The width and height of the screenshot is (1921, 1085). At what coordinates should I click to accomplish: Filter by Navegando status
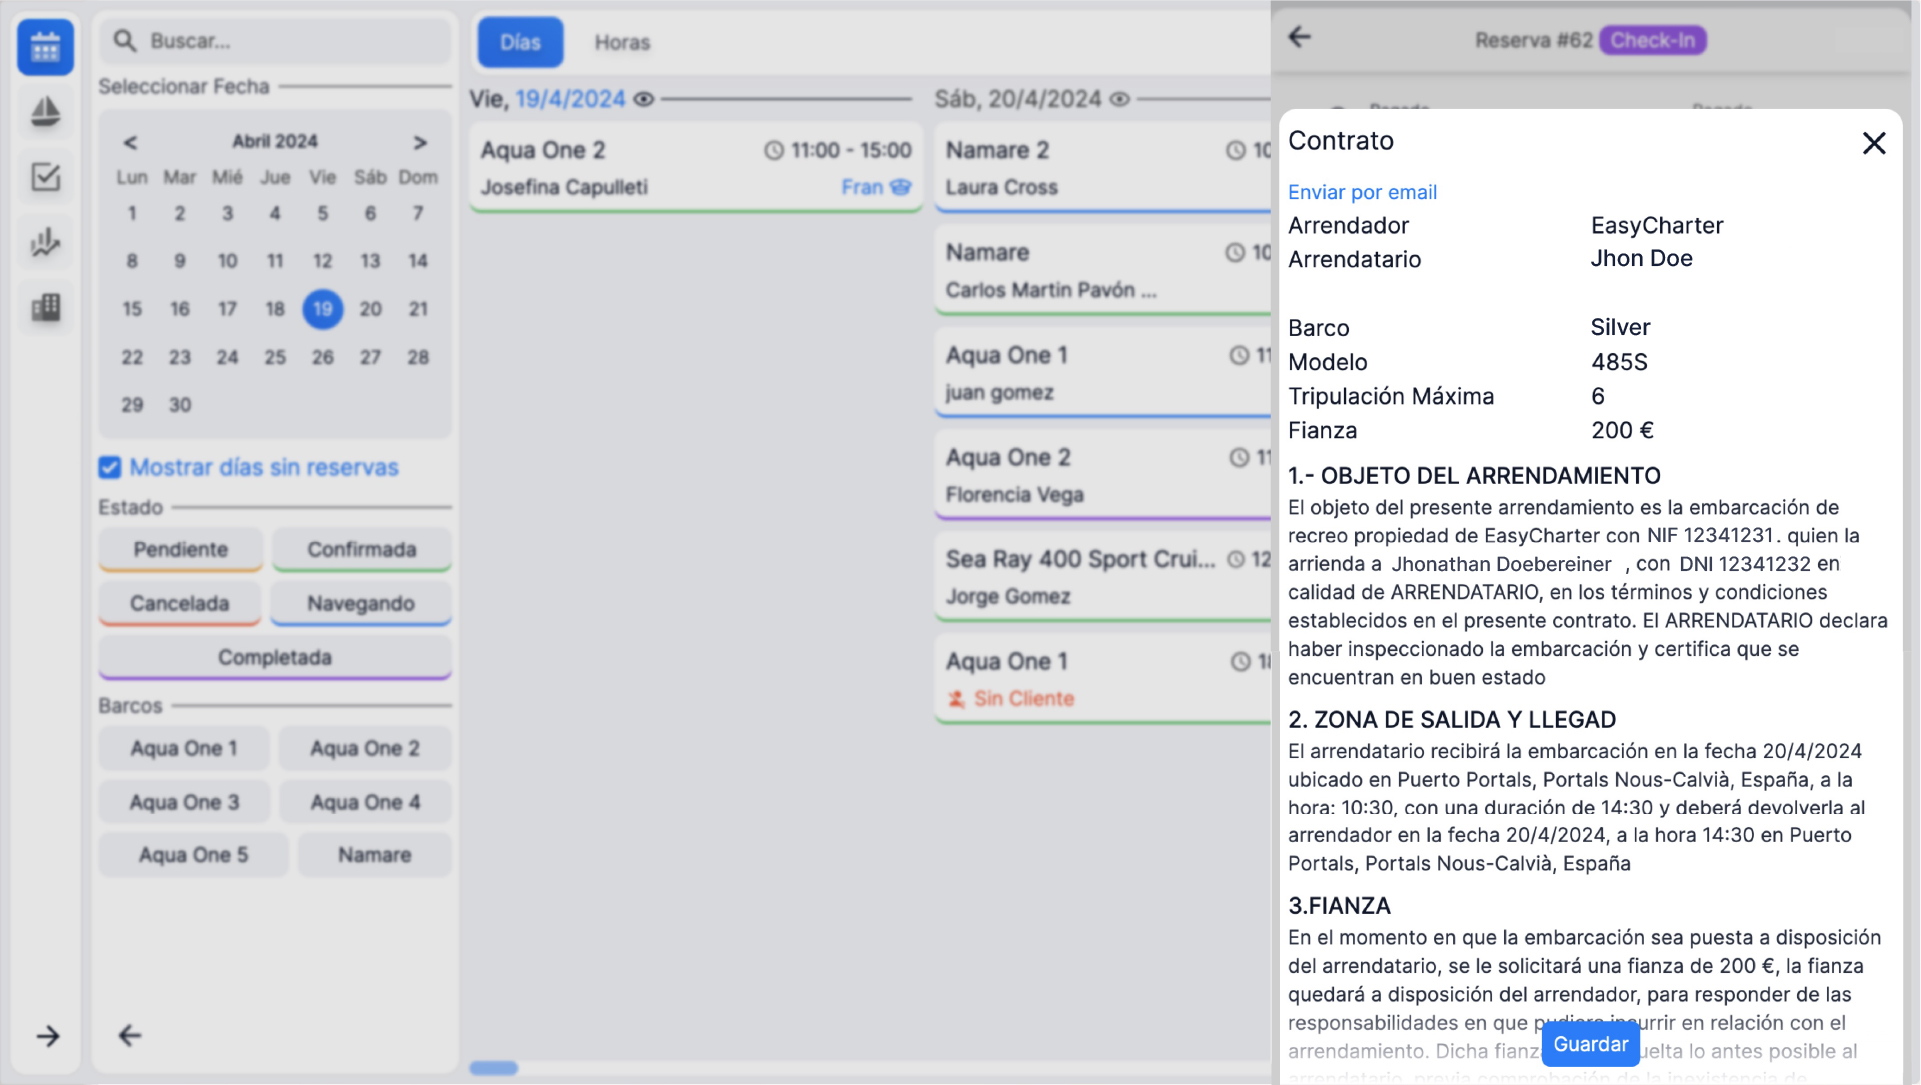[x=361, y=603]
